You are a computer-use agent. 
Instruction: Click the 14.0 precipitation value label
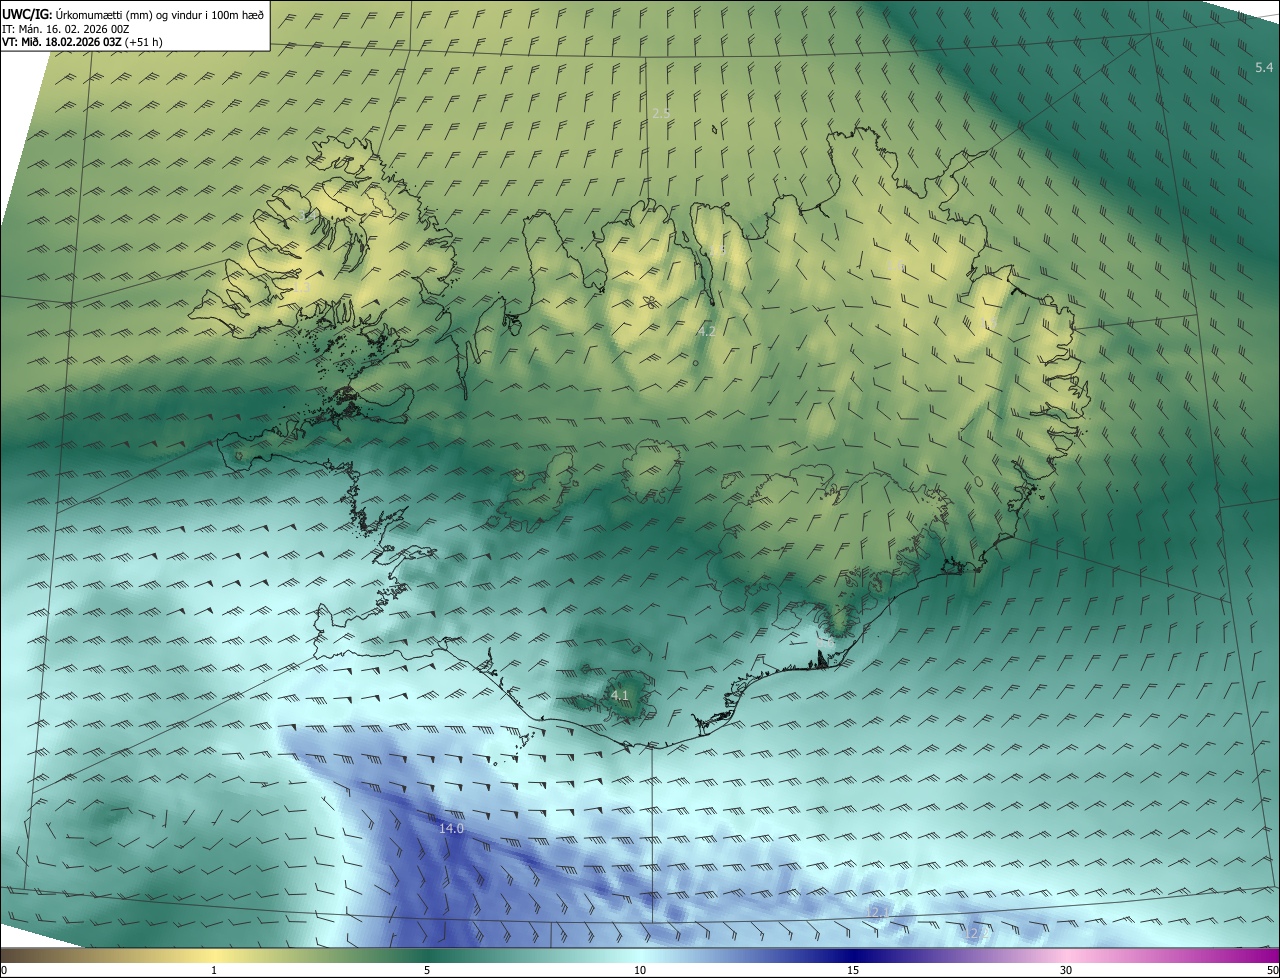click(452, 828)
